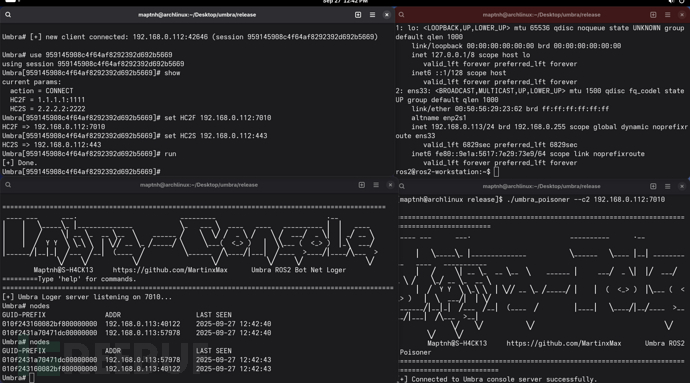Click the 'Maptnh@S-H4CK13' text in Umbra Console
This screenshot has width=690, height=383.
(63, 270)
